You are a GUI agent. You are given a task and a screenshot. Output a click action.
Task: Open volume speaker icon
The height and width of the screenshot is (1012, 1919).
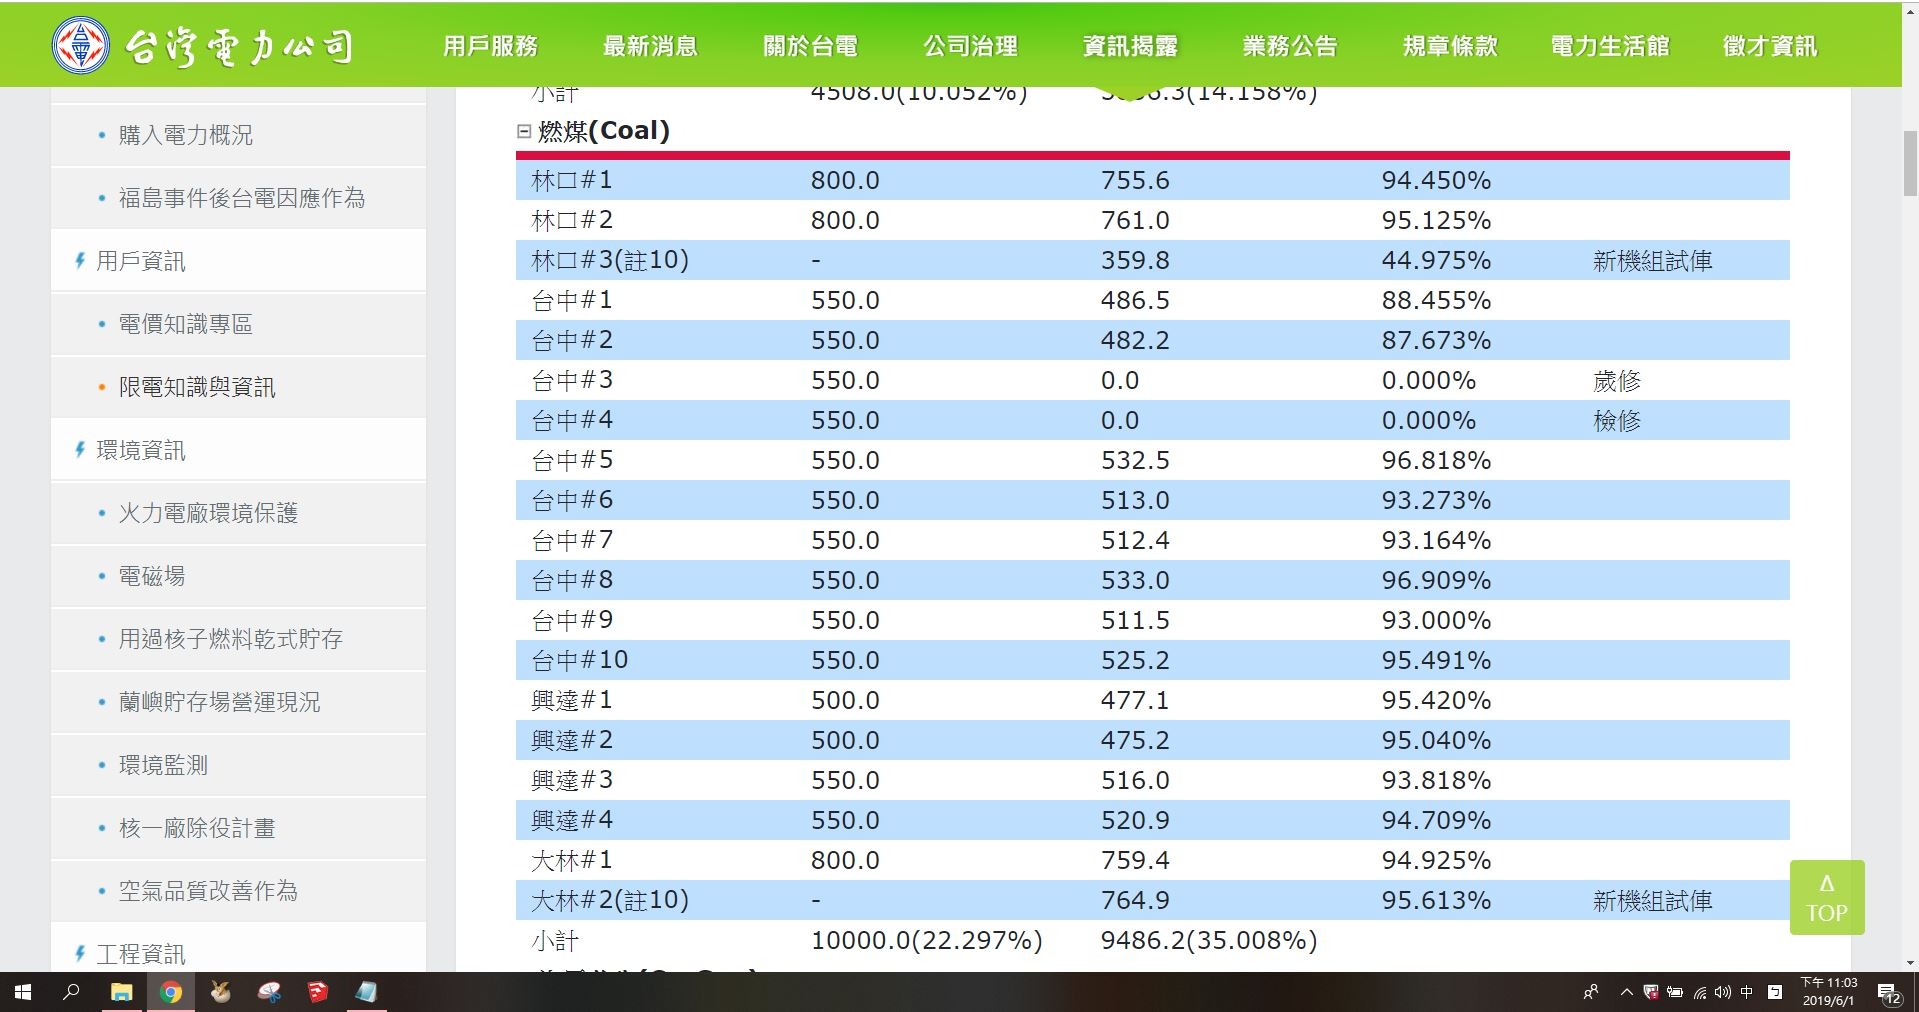1722,992
